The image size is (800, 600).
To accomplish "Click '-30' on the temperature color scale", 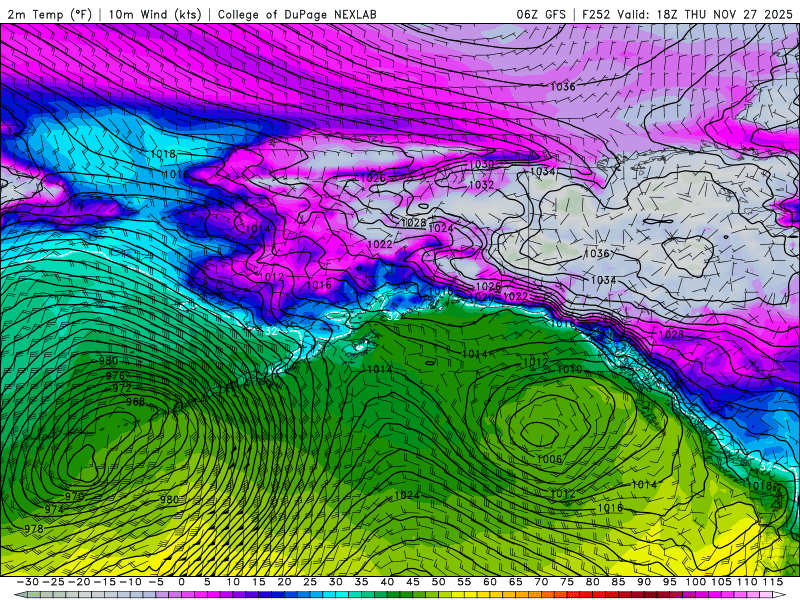I will 28,582.
